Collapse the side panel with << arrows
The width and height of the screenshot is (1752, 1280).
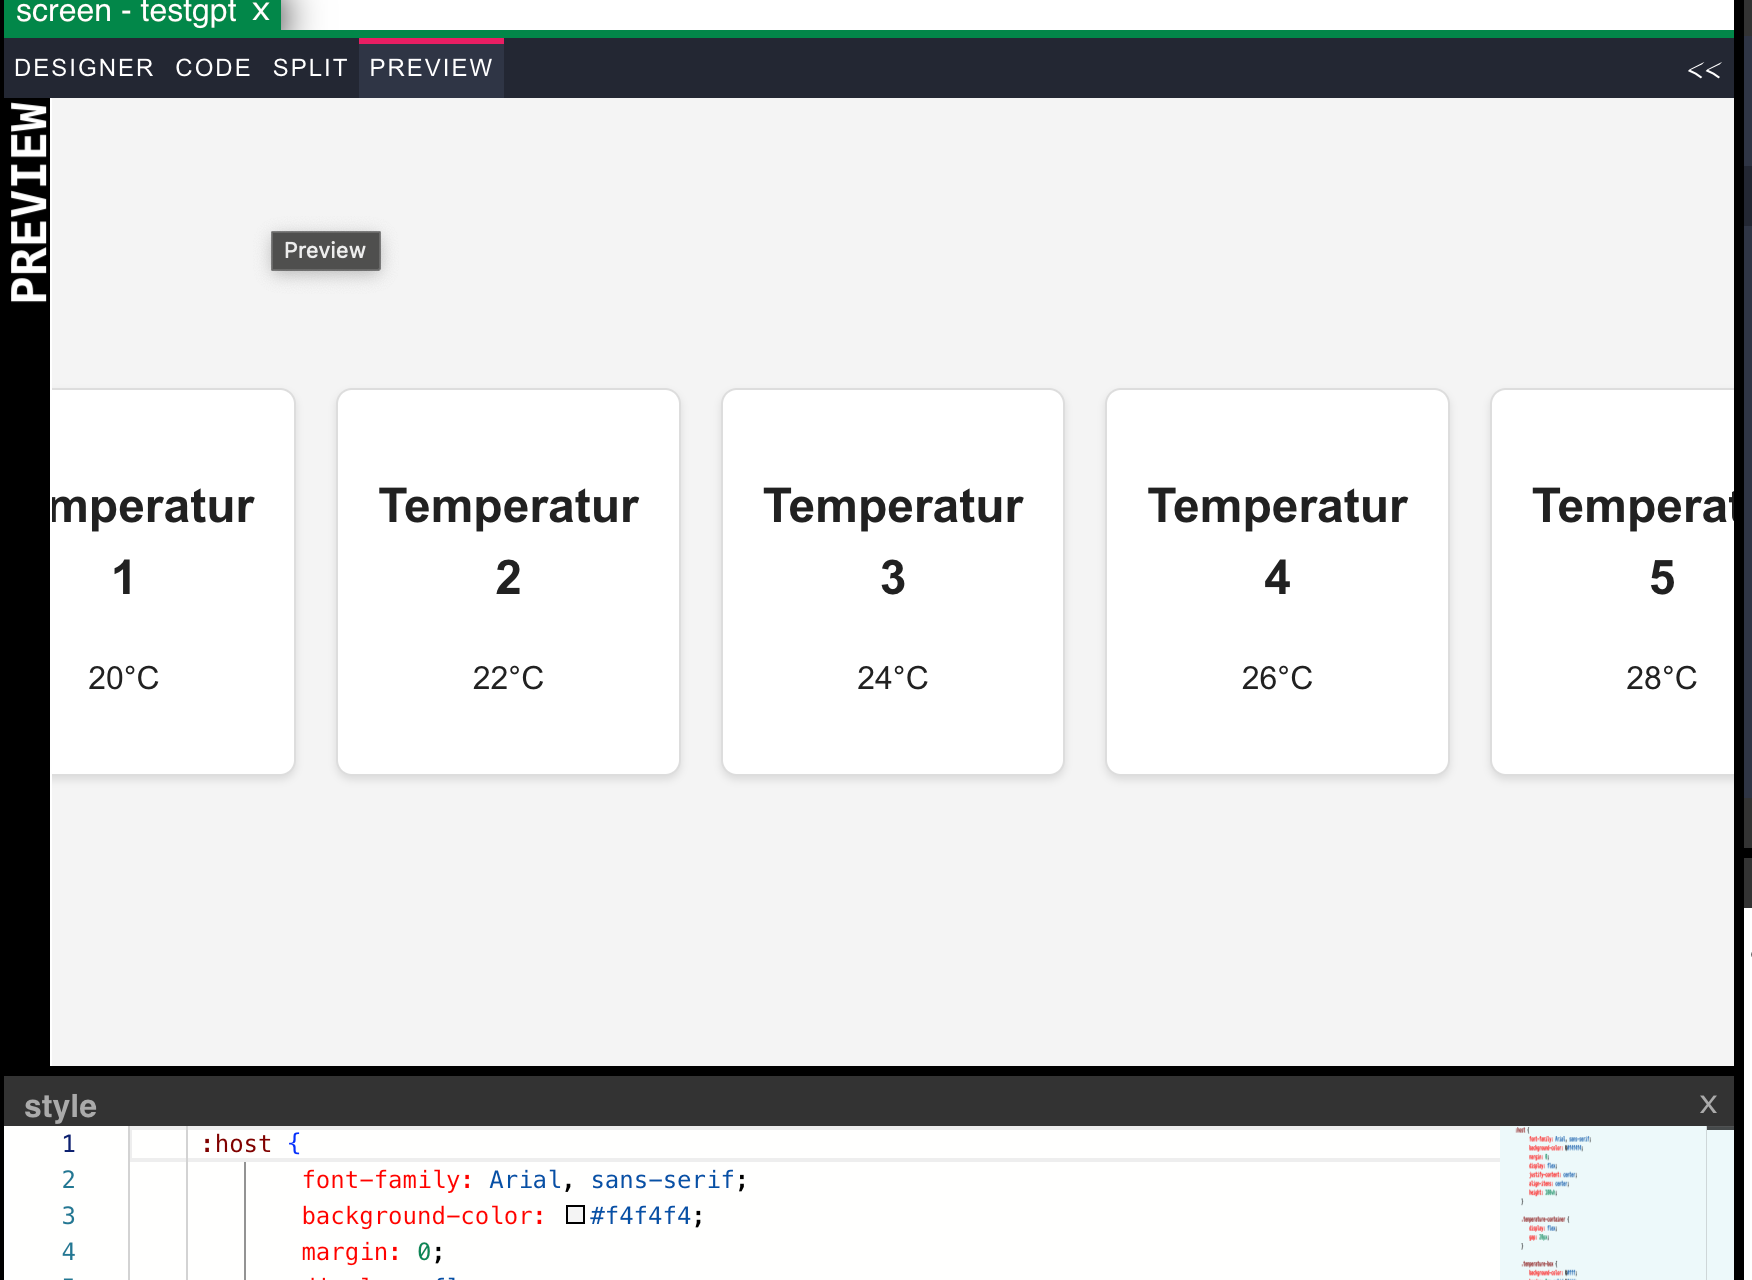[x=1703, y=70]
